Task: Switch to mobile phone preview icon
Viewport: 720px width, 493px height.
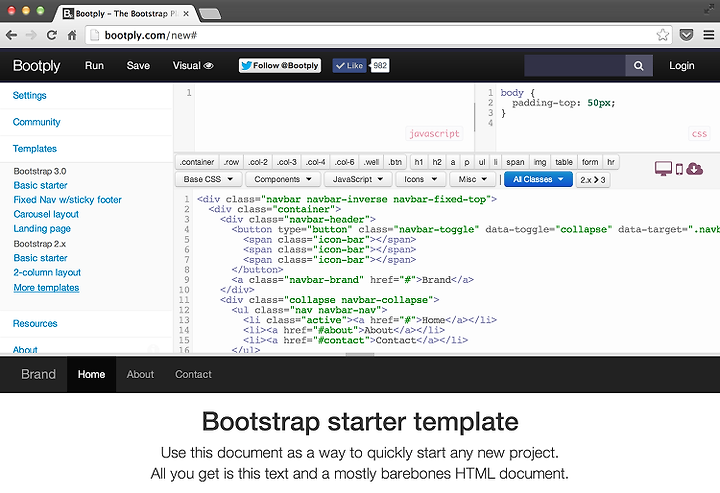Action: pyautogui.click(x=679, y=169)
